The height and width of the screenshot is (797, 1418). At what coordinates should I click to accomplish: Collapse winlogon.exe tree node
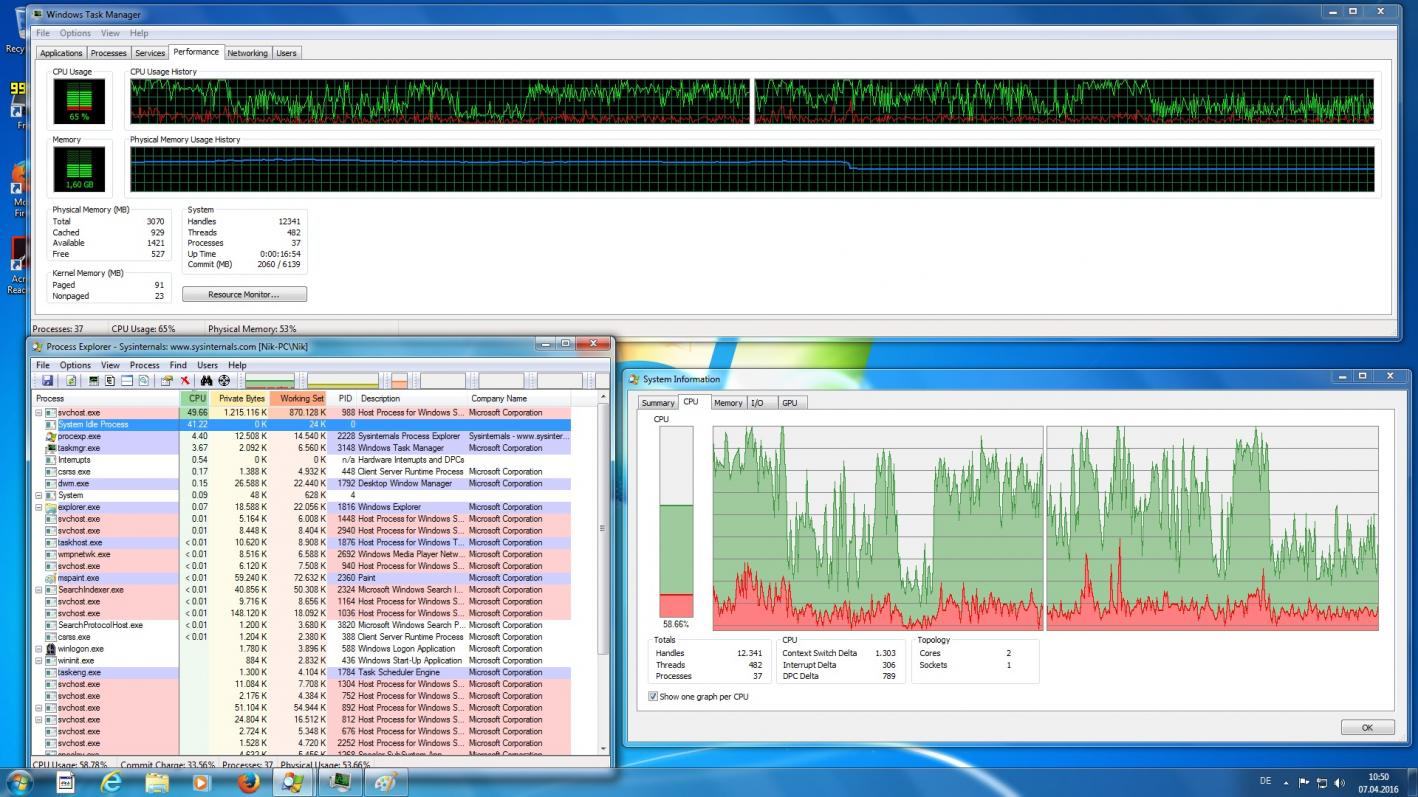coord(39,649)
